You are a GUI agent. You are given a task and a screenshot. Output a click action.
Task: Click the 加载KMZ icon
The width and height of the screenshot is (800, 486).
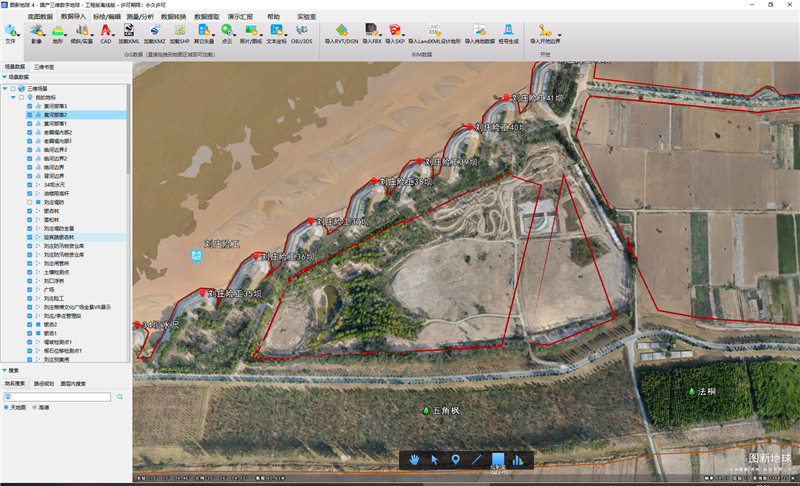(x=154, y=31)
